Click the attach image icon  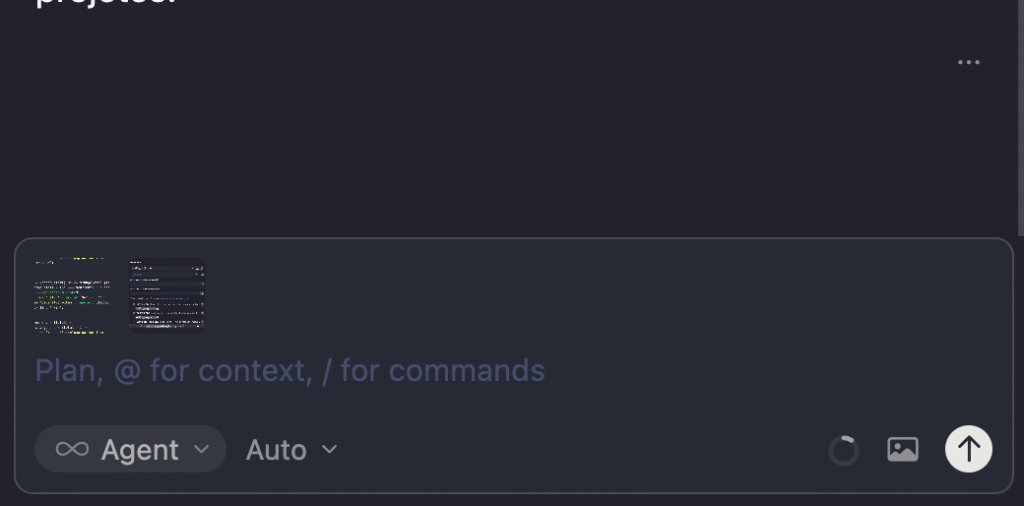902,450
